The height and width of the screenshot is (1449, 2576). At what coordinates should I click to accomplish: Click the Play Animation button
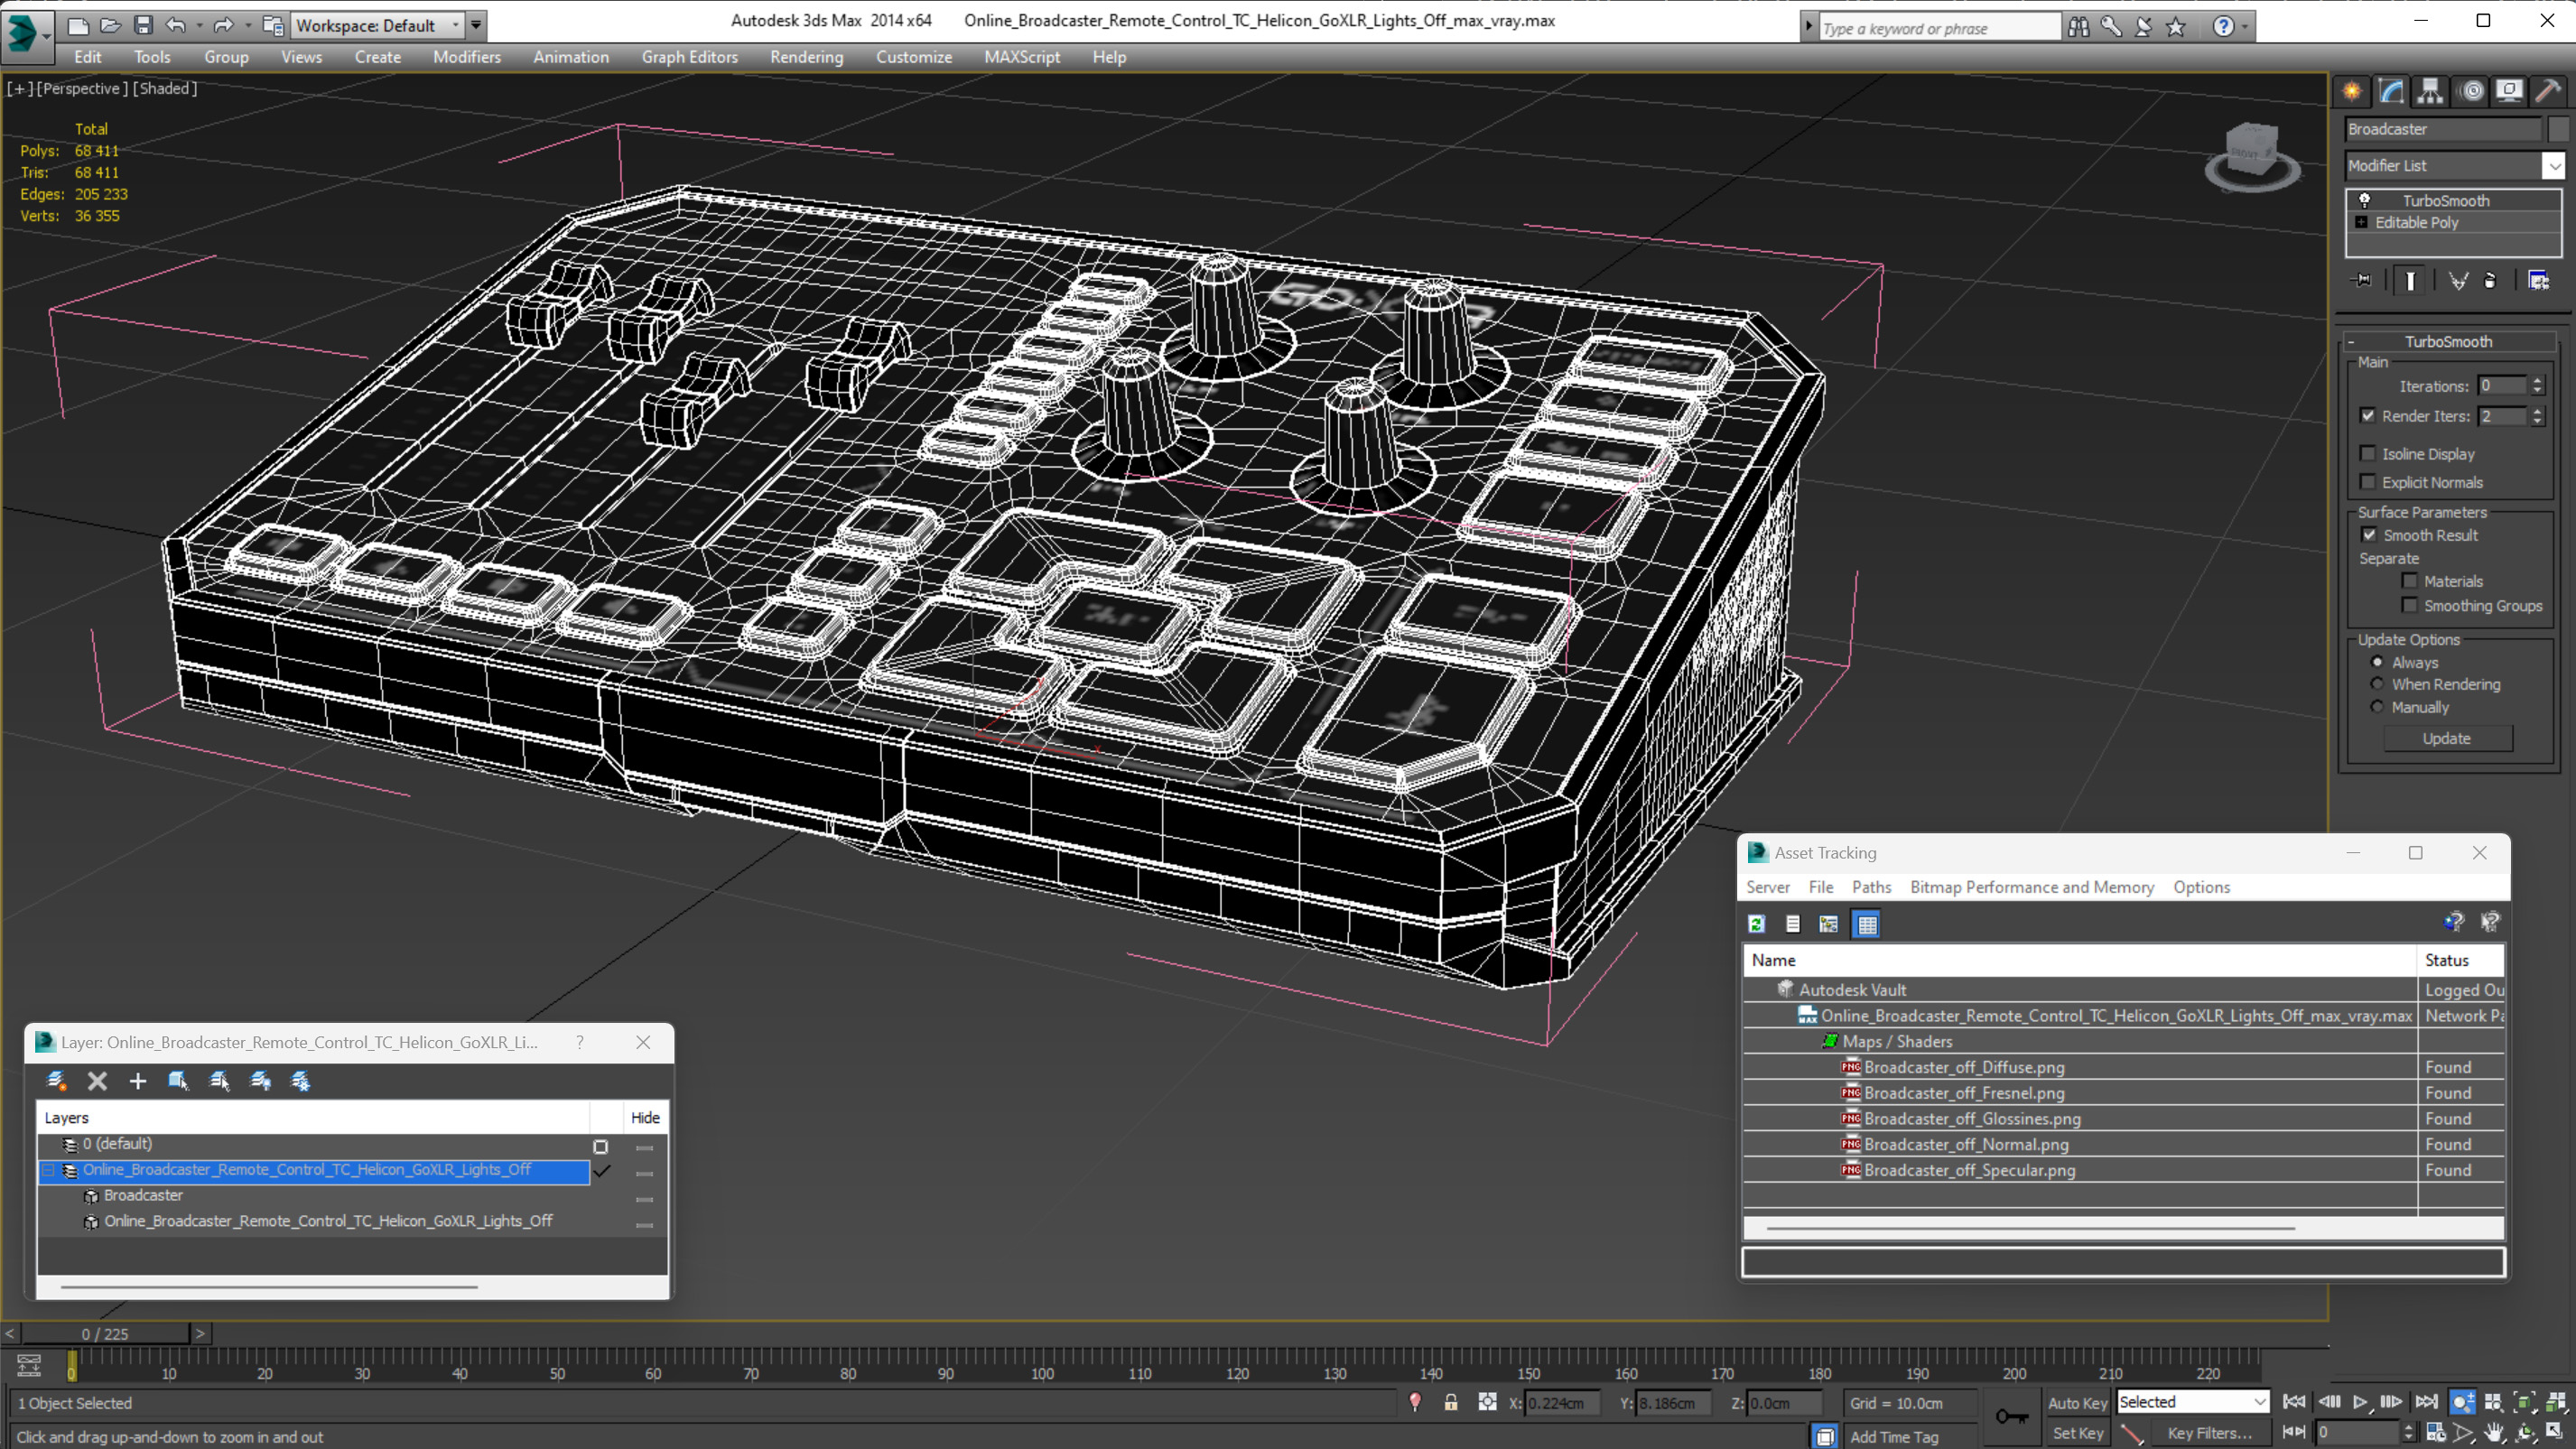click(2360, 1402)
